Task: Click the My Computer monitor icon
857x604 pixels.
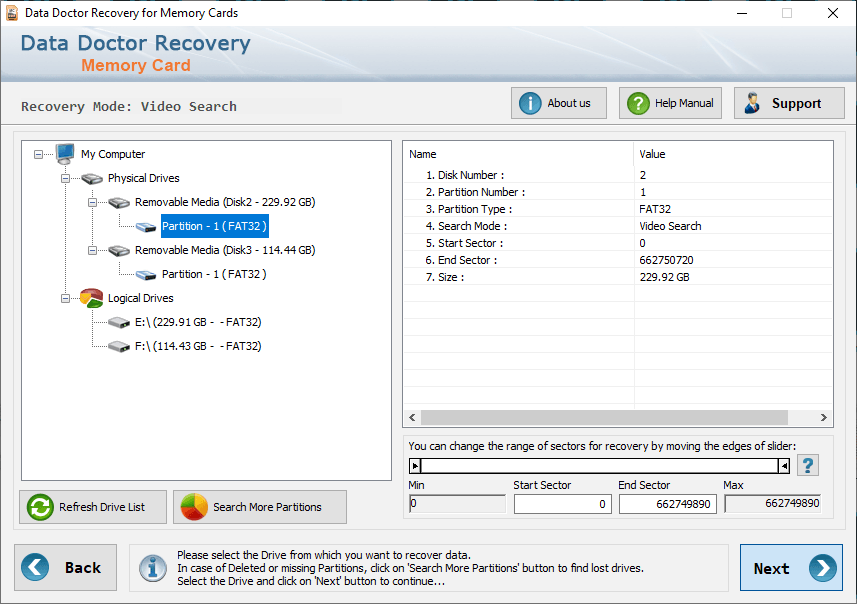Action: pyautogui.click(x=65, y=154)
